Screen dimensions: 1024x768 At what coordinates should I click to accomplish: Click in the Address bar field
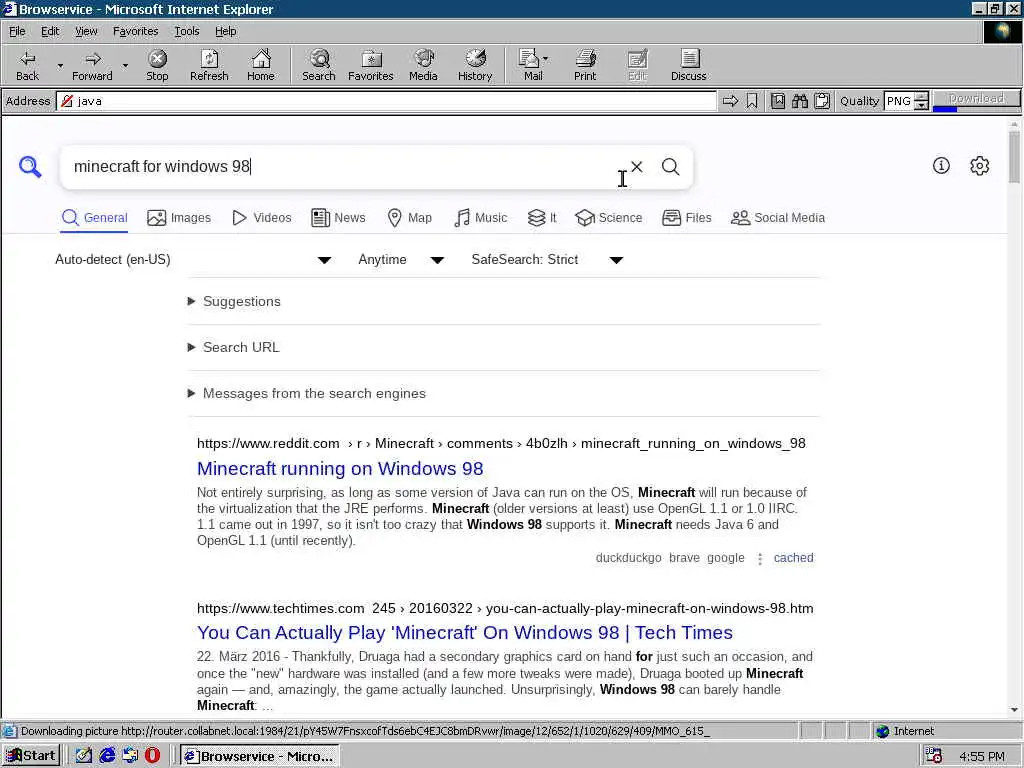pyautogui.click(x=387, y=101)
